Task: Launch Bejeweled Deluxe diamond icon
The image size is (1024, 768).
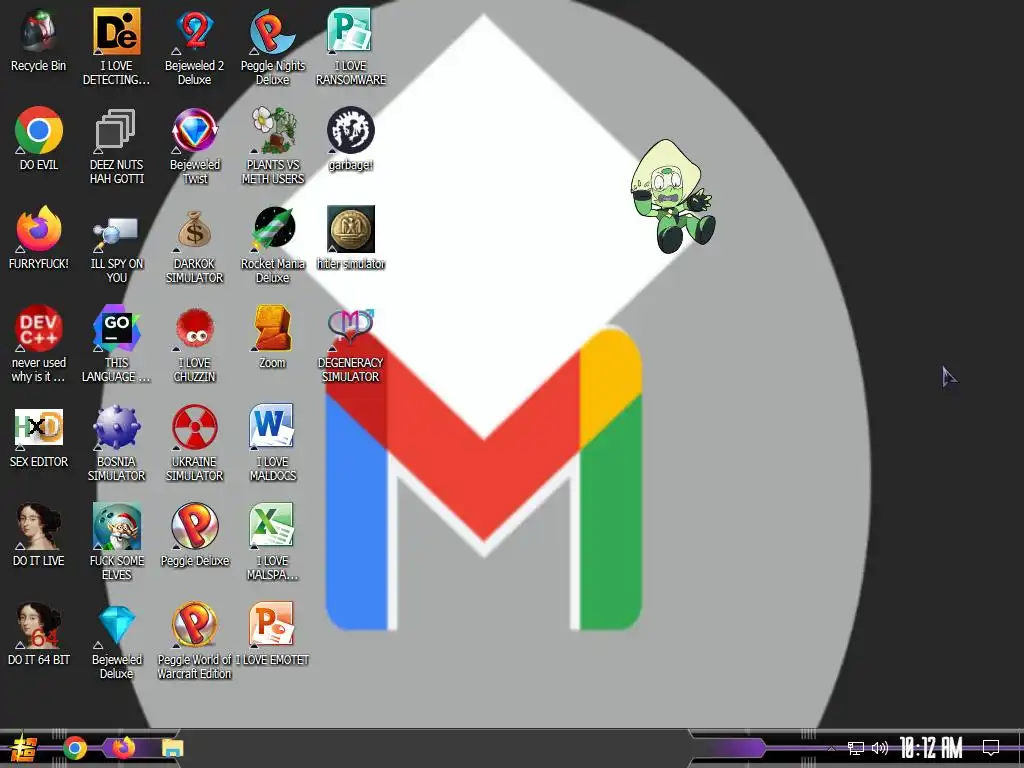Action: (116, 626)
